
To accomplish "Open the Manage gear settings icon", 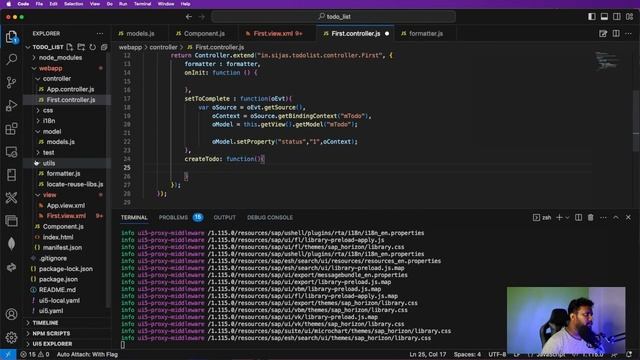I will pyautogui.click(x=11, y=337).
